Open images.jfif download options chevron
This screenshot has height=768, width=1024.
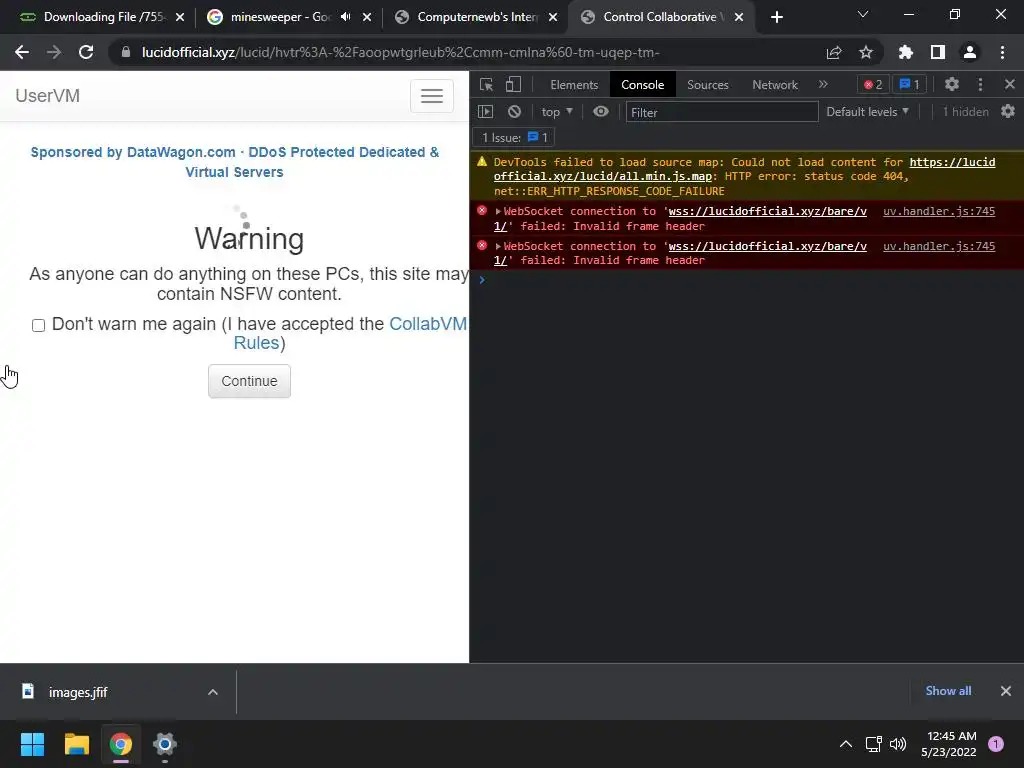[x=213, y=692]
